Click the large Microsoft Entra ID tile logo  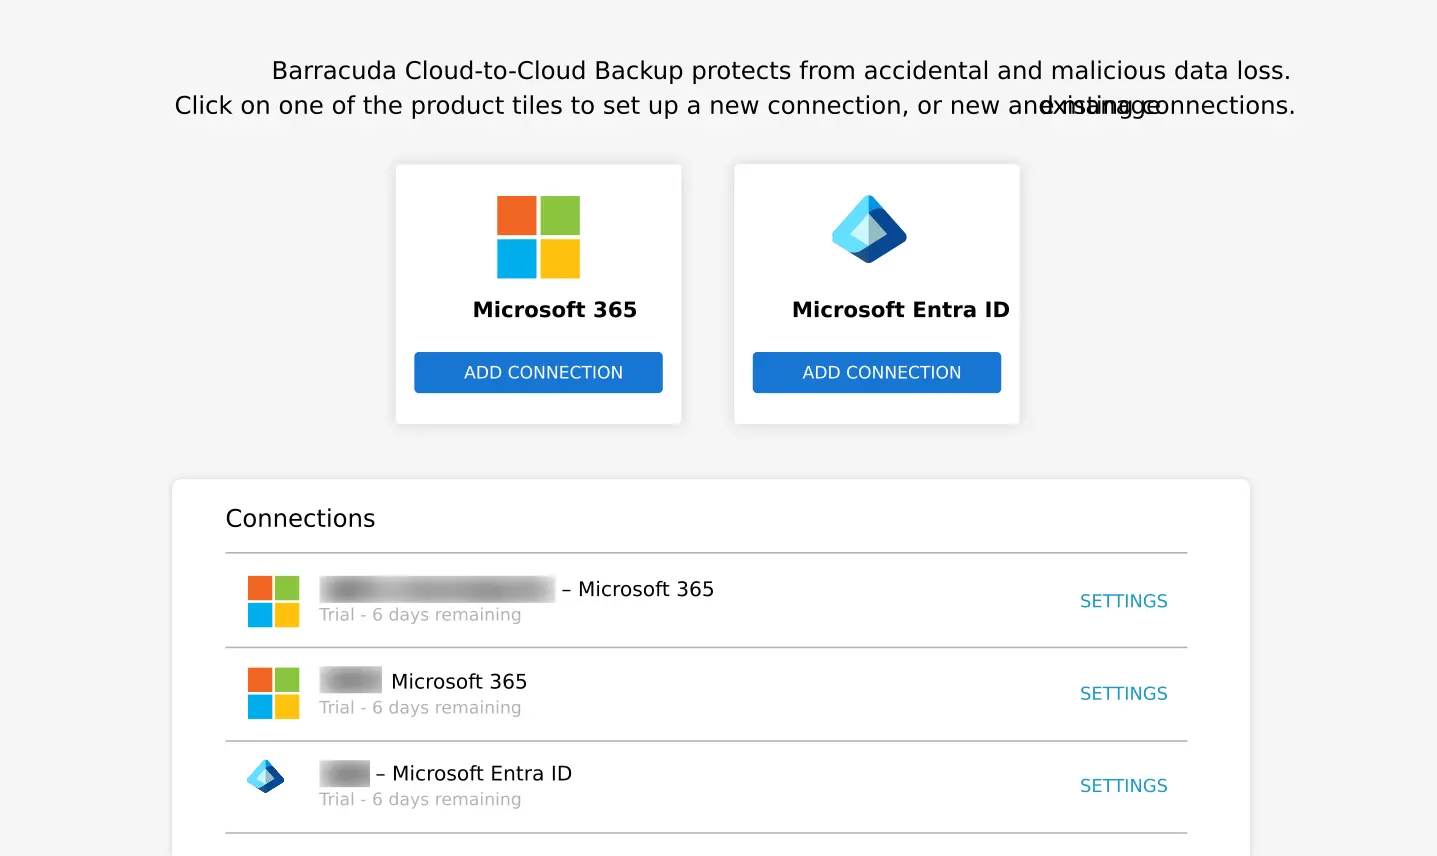pos(869,229)
